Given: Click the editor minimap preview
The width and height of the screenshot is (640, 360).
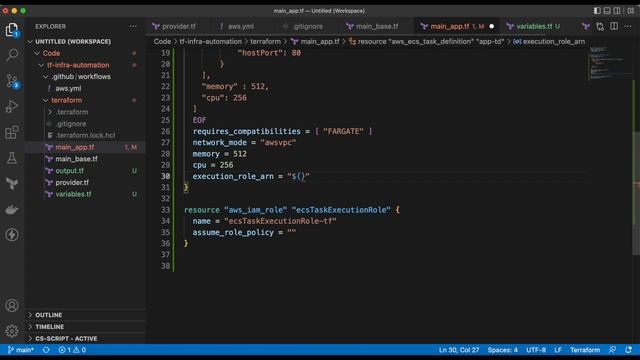Looking at the screenshot, I should (x=609, y=63).
